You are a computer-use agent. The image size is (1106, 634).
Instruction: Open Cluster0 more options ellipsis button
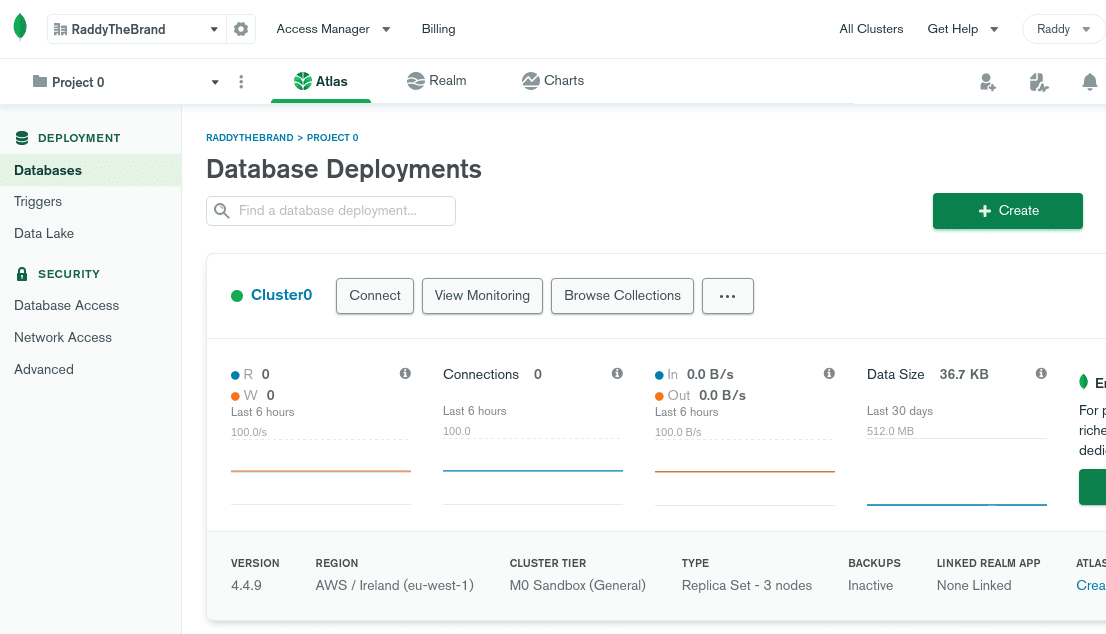(x=728, y=296)
